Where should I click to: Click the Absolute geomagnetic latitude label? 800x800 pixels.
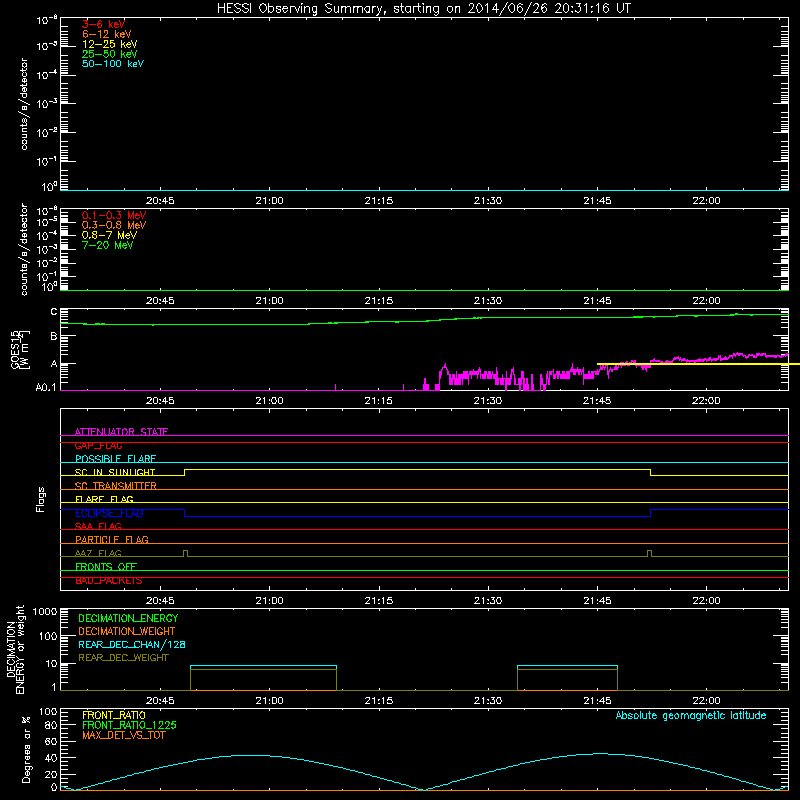click(x=691, y=716)
